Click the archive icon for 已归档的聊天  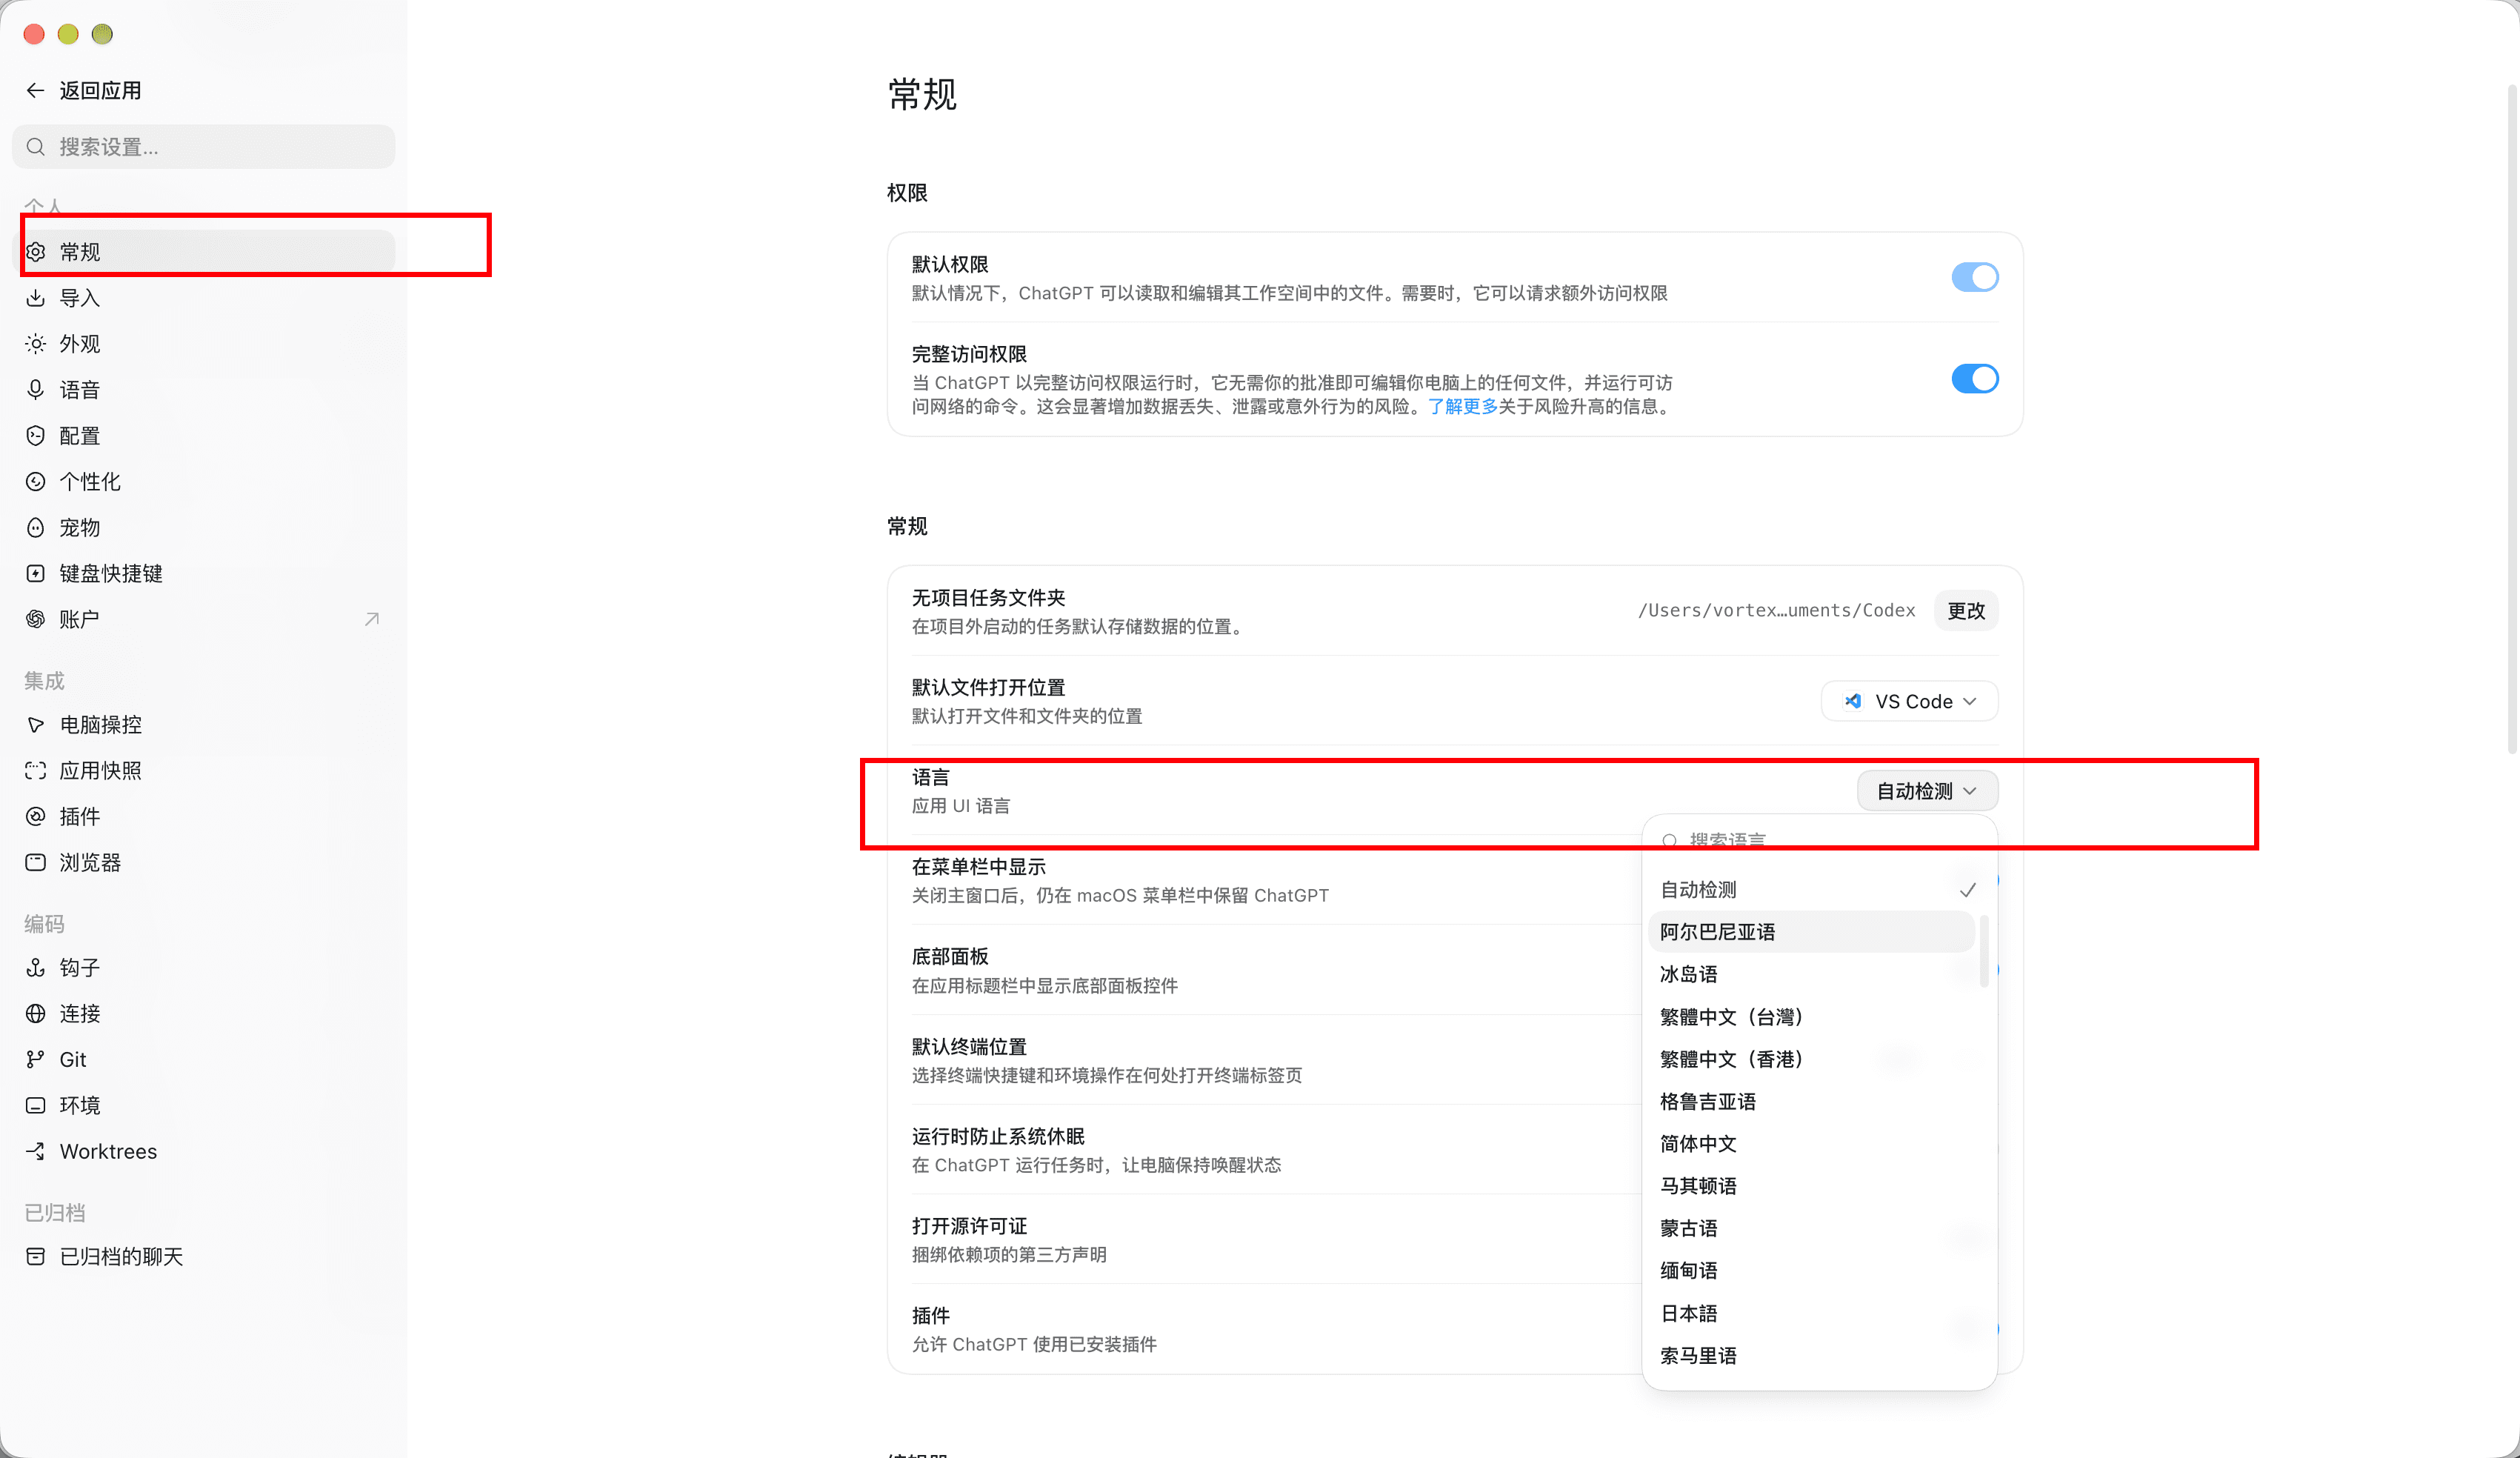pos(35,1257)
